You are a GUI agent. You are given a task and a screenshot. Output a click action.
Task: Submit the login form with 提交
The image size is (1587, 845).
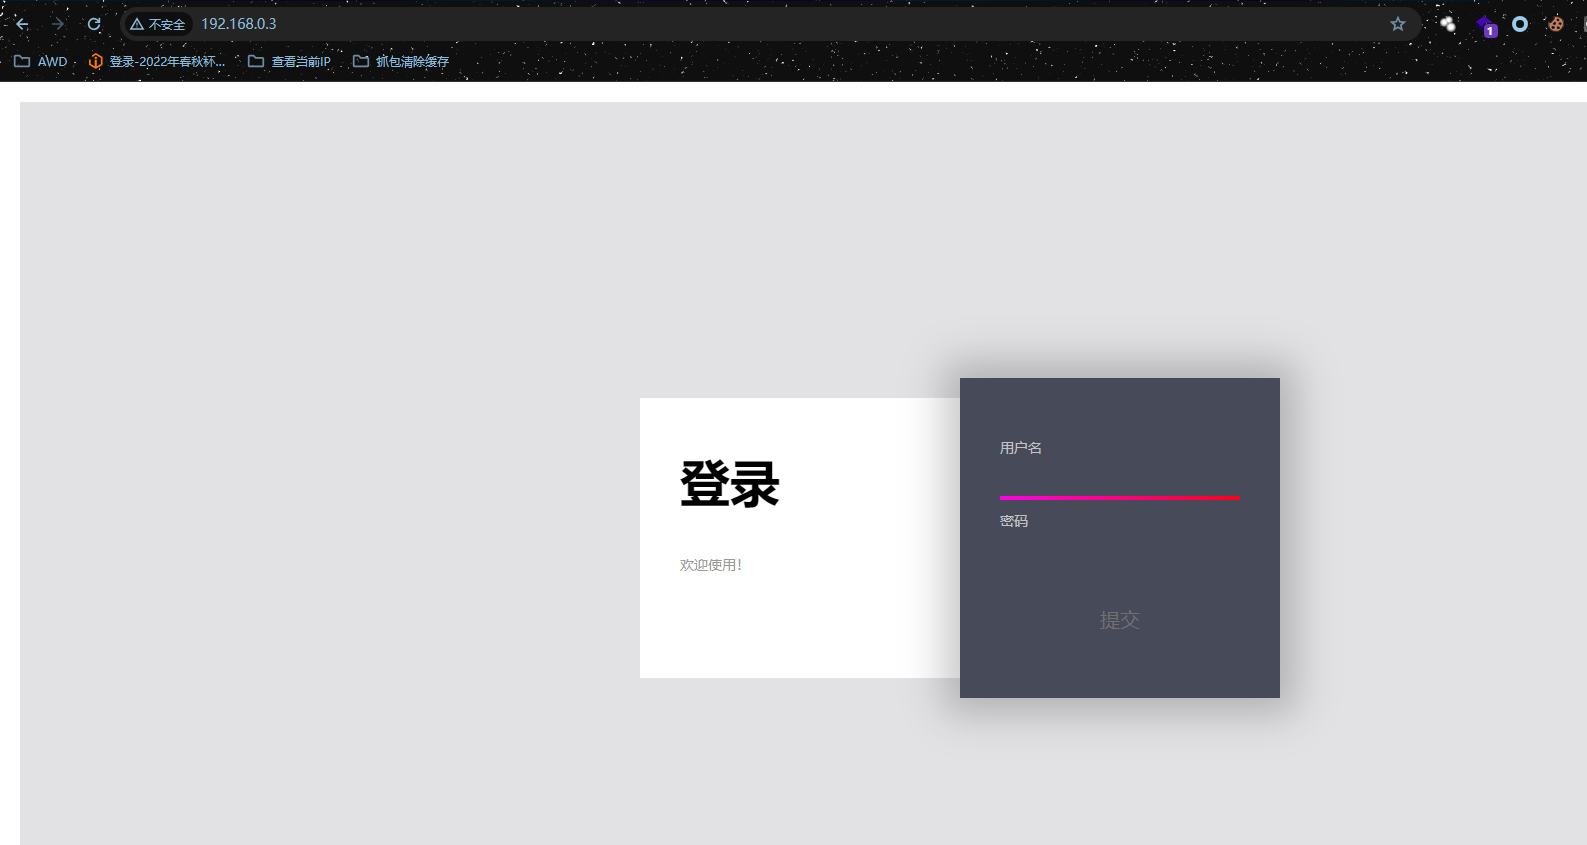tap(1119, 620)
